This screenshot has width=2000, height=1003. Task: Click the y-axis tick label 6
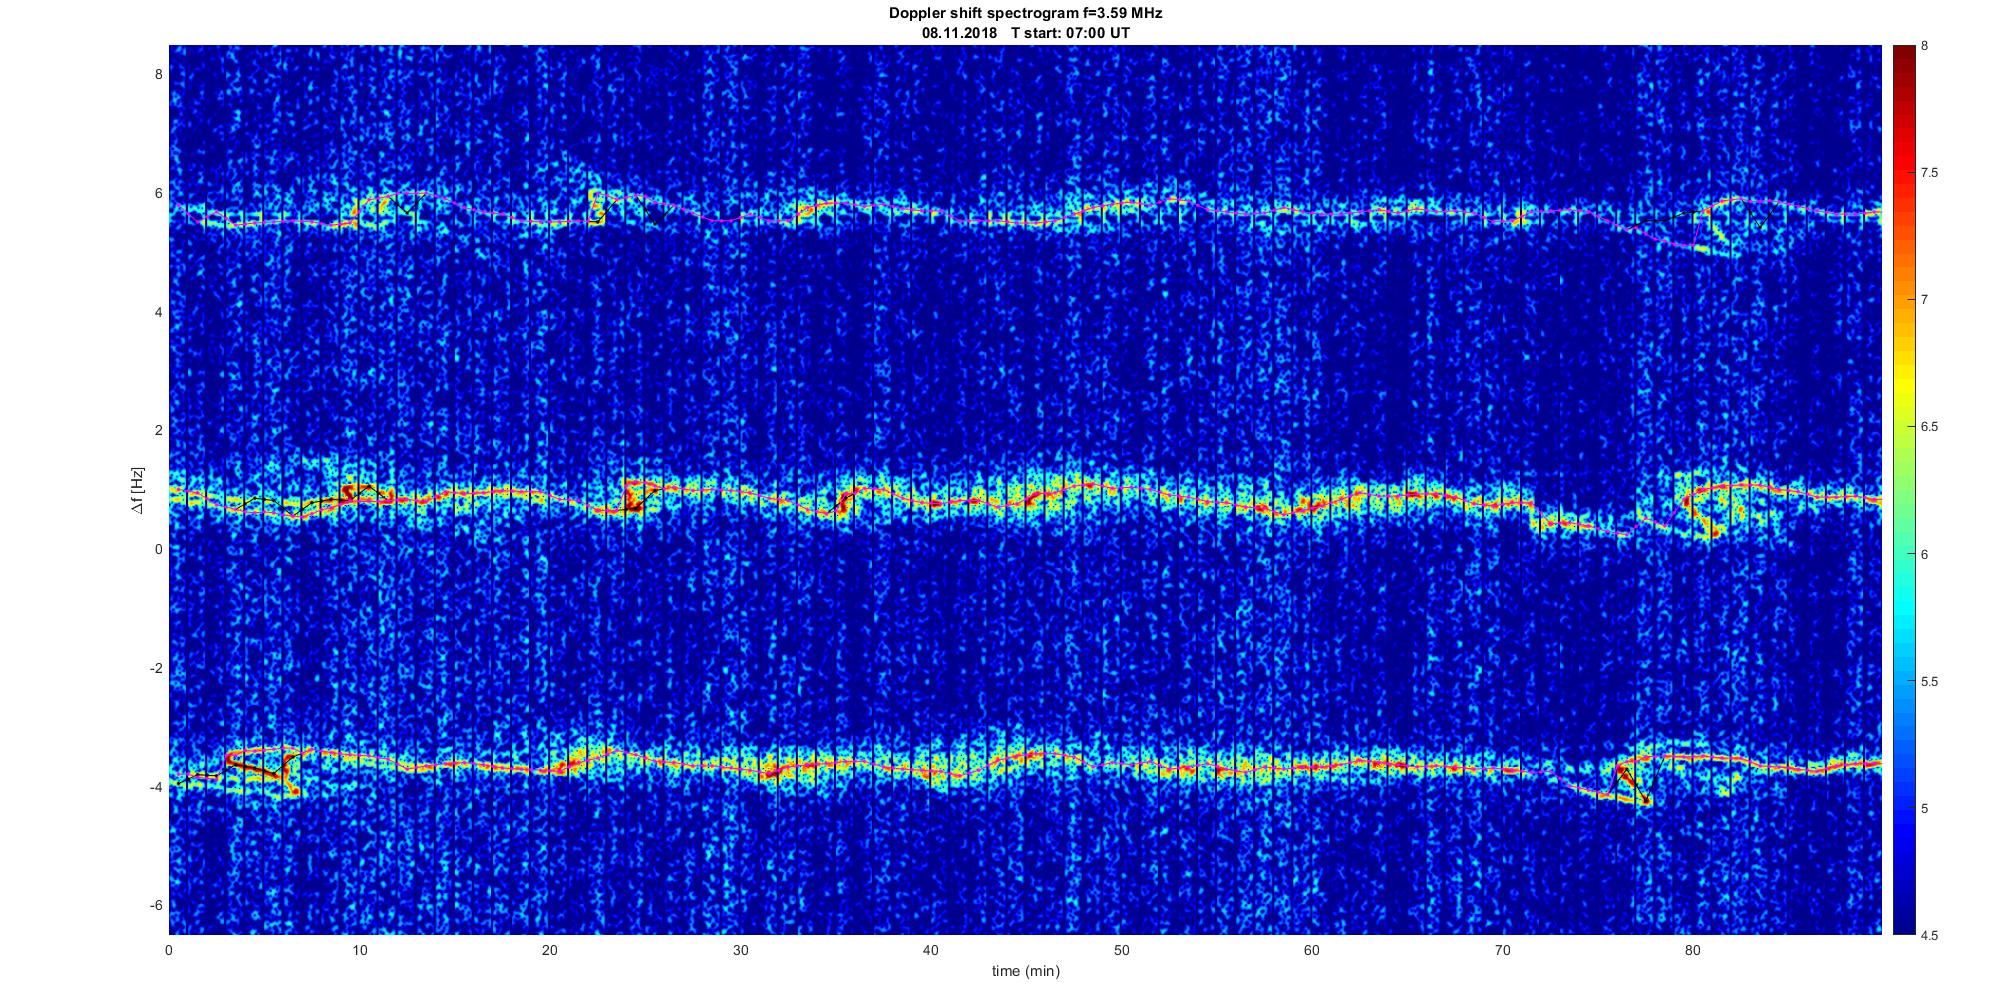click(x=157, y=193)
